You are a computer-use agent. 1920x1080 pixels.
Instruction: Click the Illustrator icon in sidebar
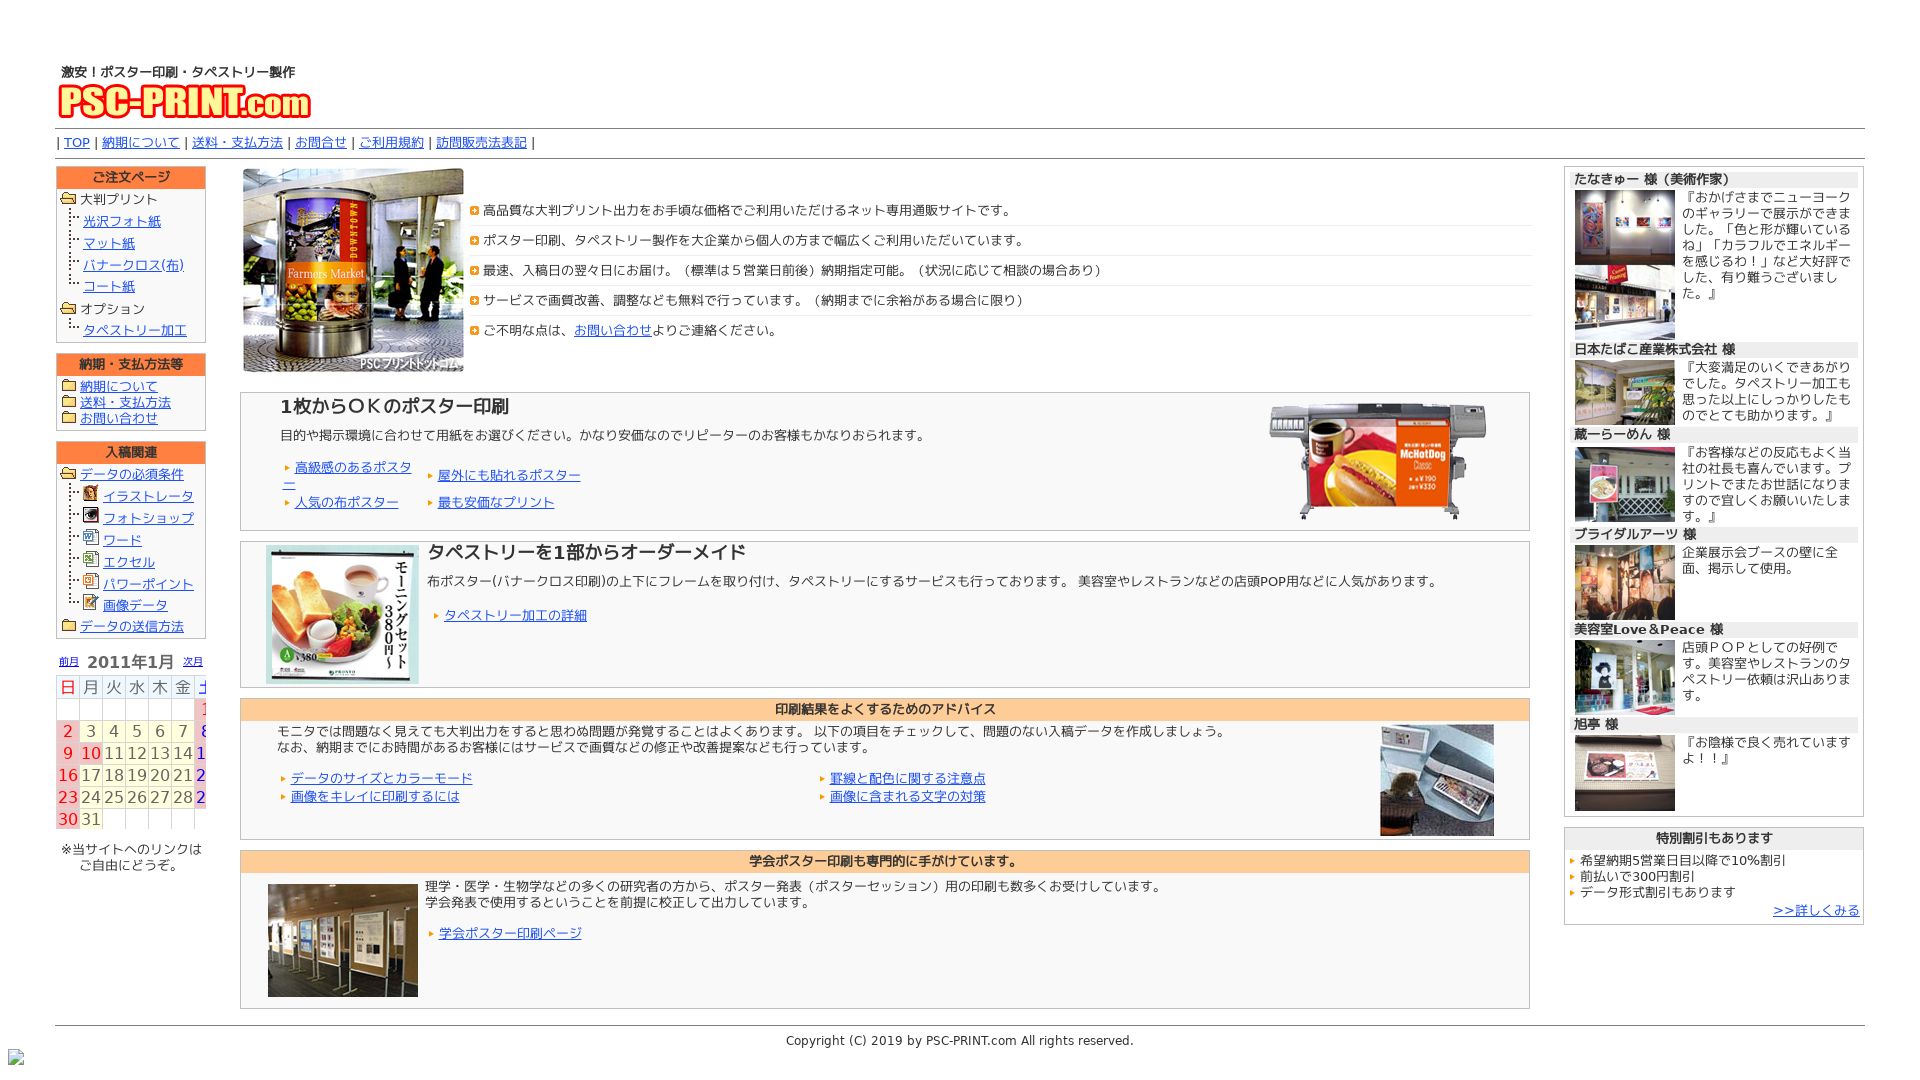(91, 494)
